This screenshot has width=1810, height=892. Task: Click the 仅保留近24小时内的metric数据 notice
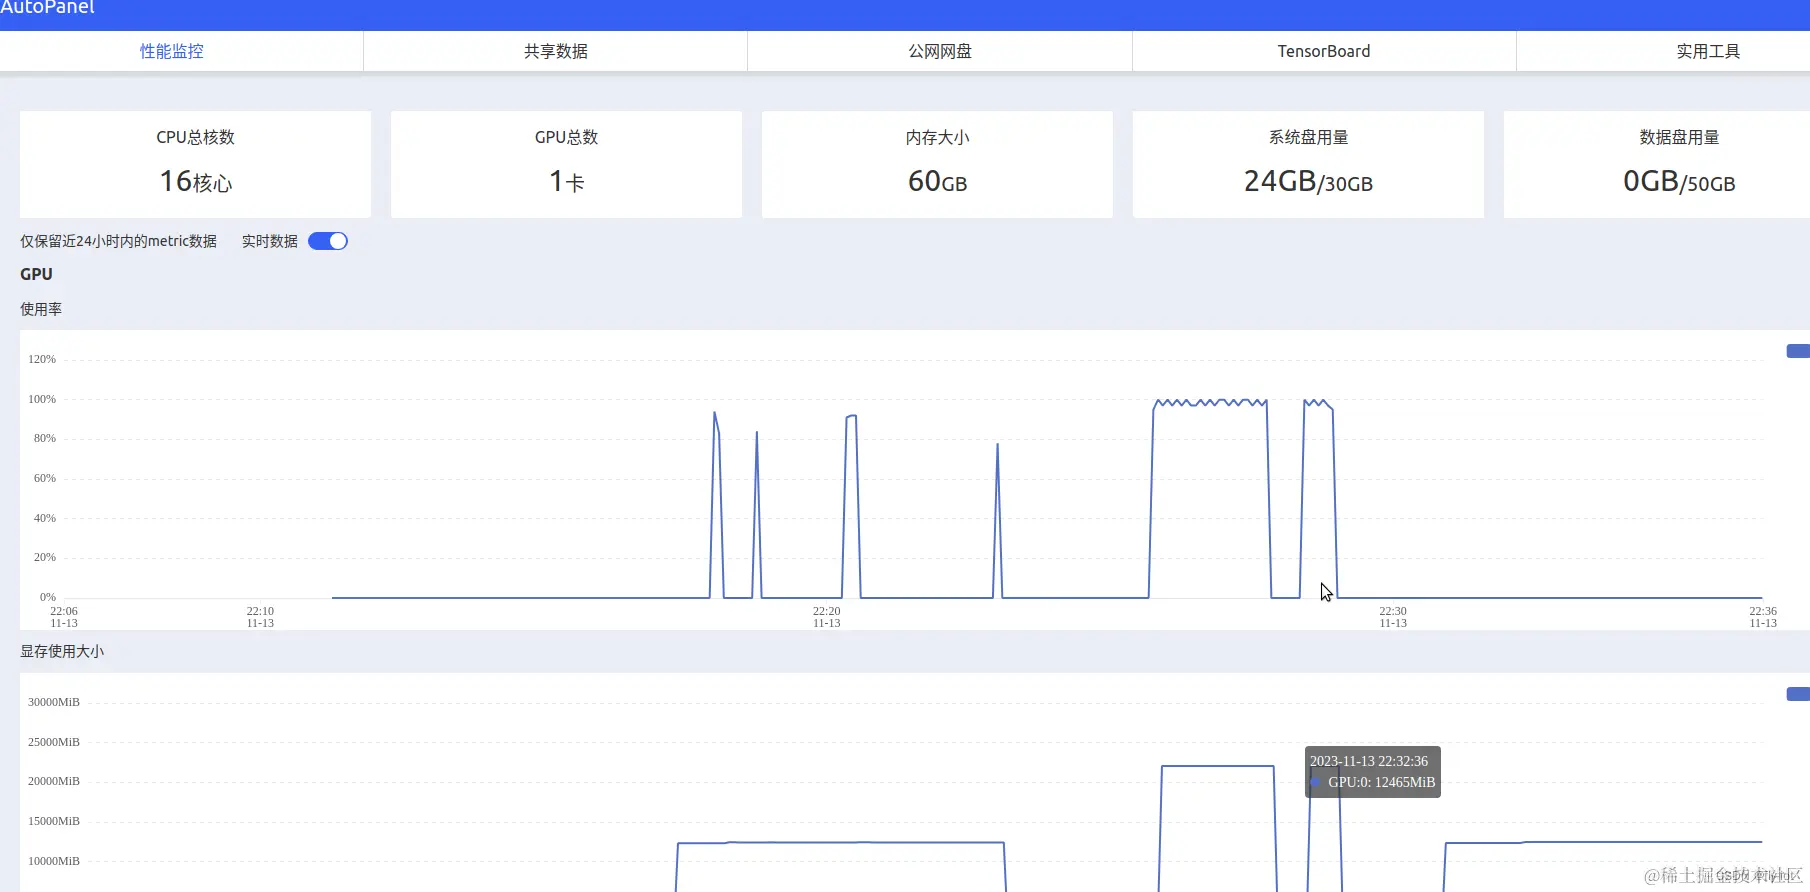tap(118, 241)
